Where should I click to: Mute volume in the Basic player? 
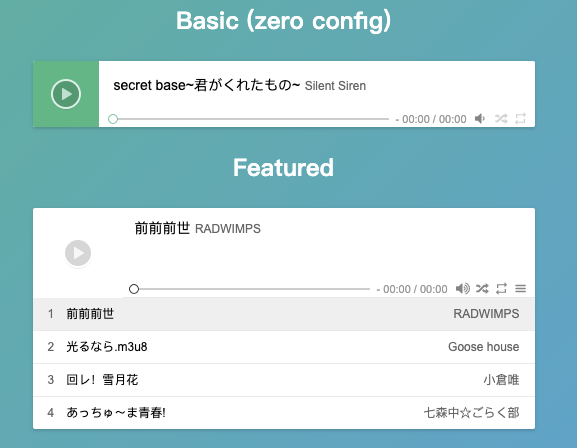(480, 119)
